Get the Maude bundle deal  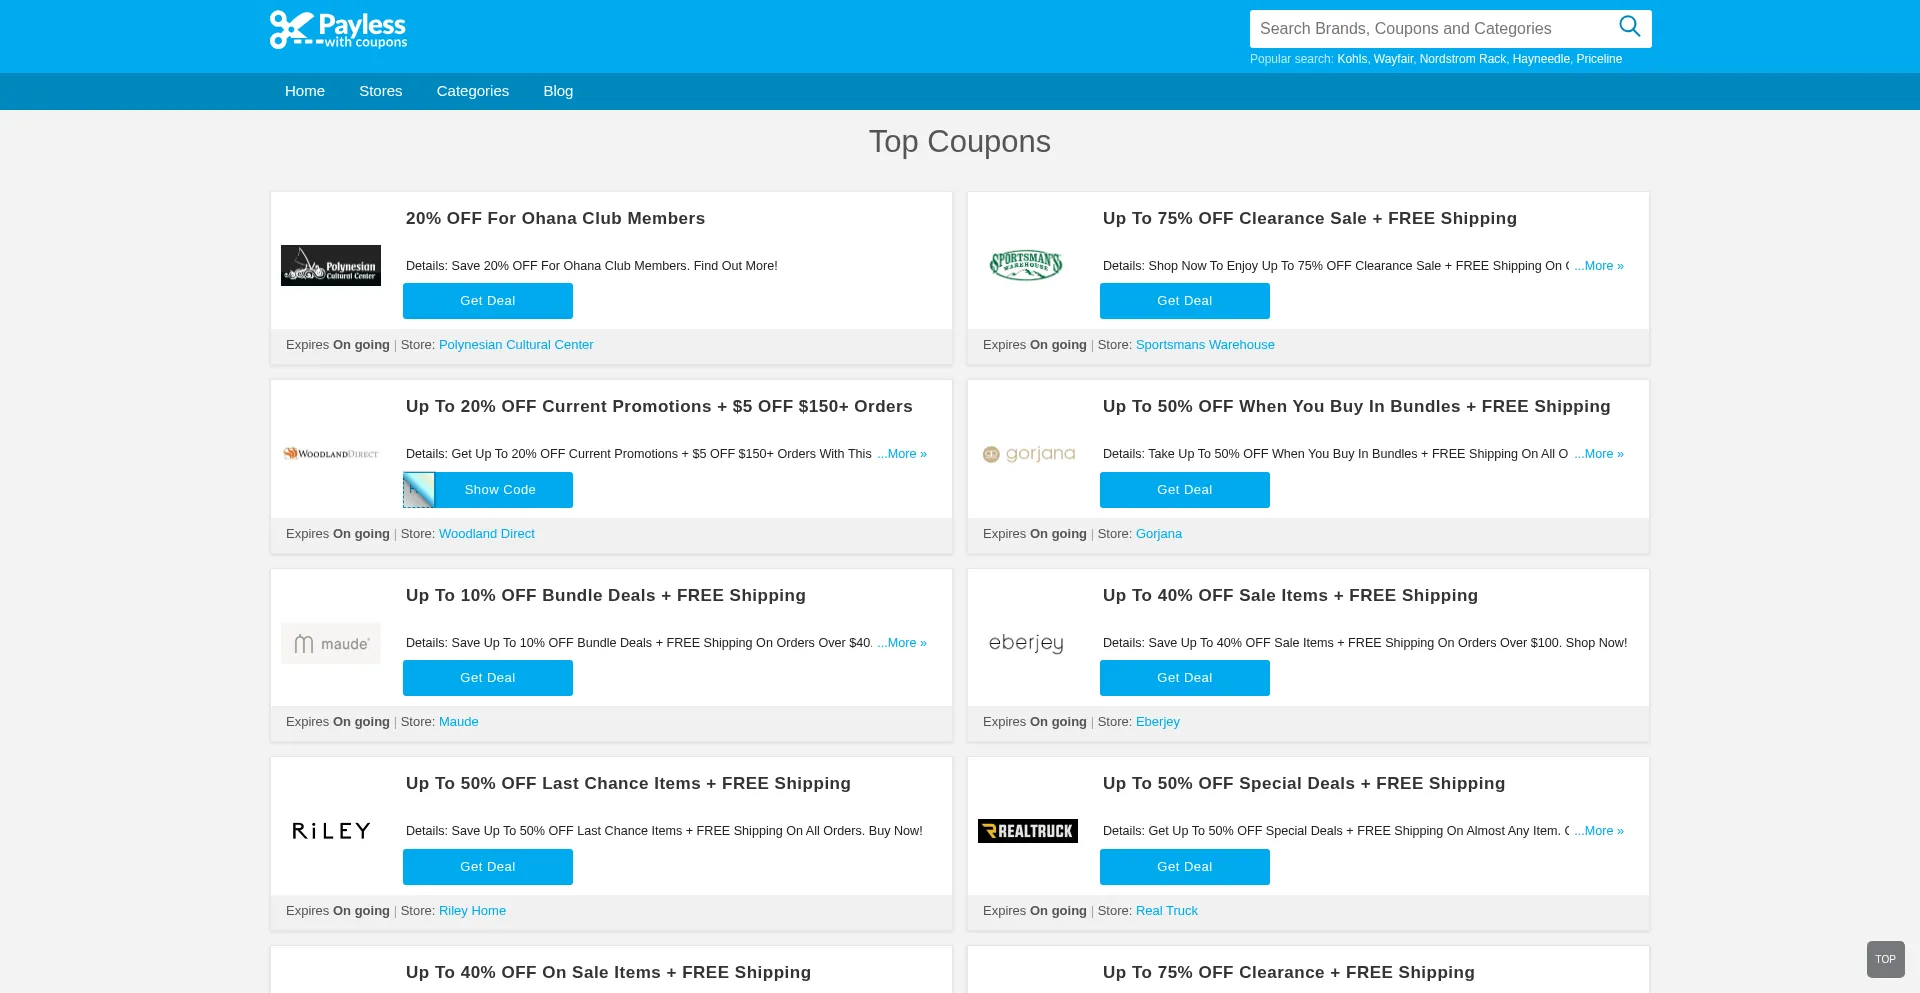[488, 678]
